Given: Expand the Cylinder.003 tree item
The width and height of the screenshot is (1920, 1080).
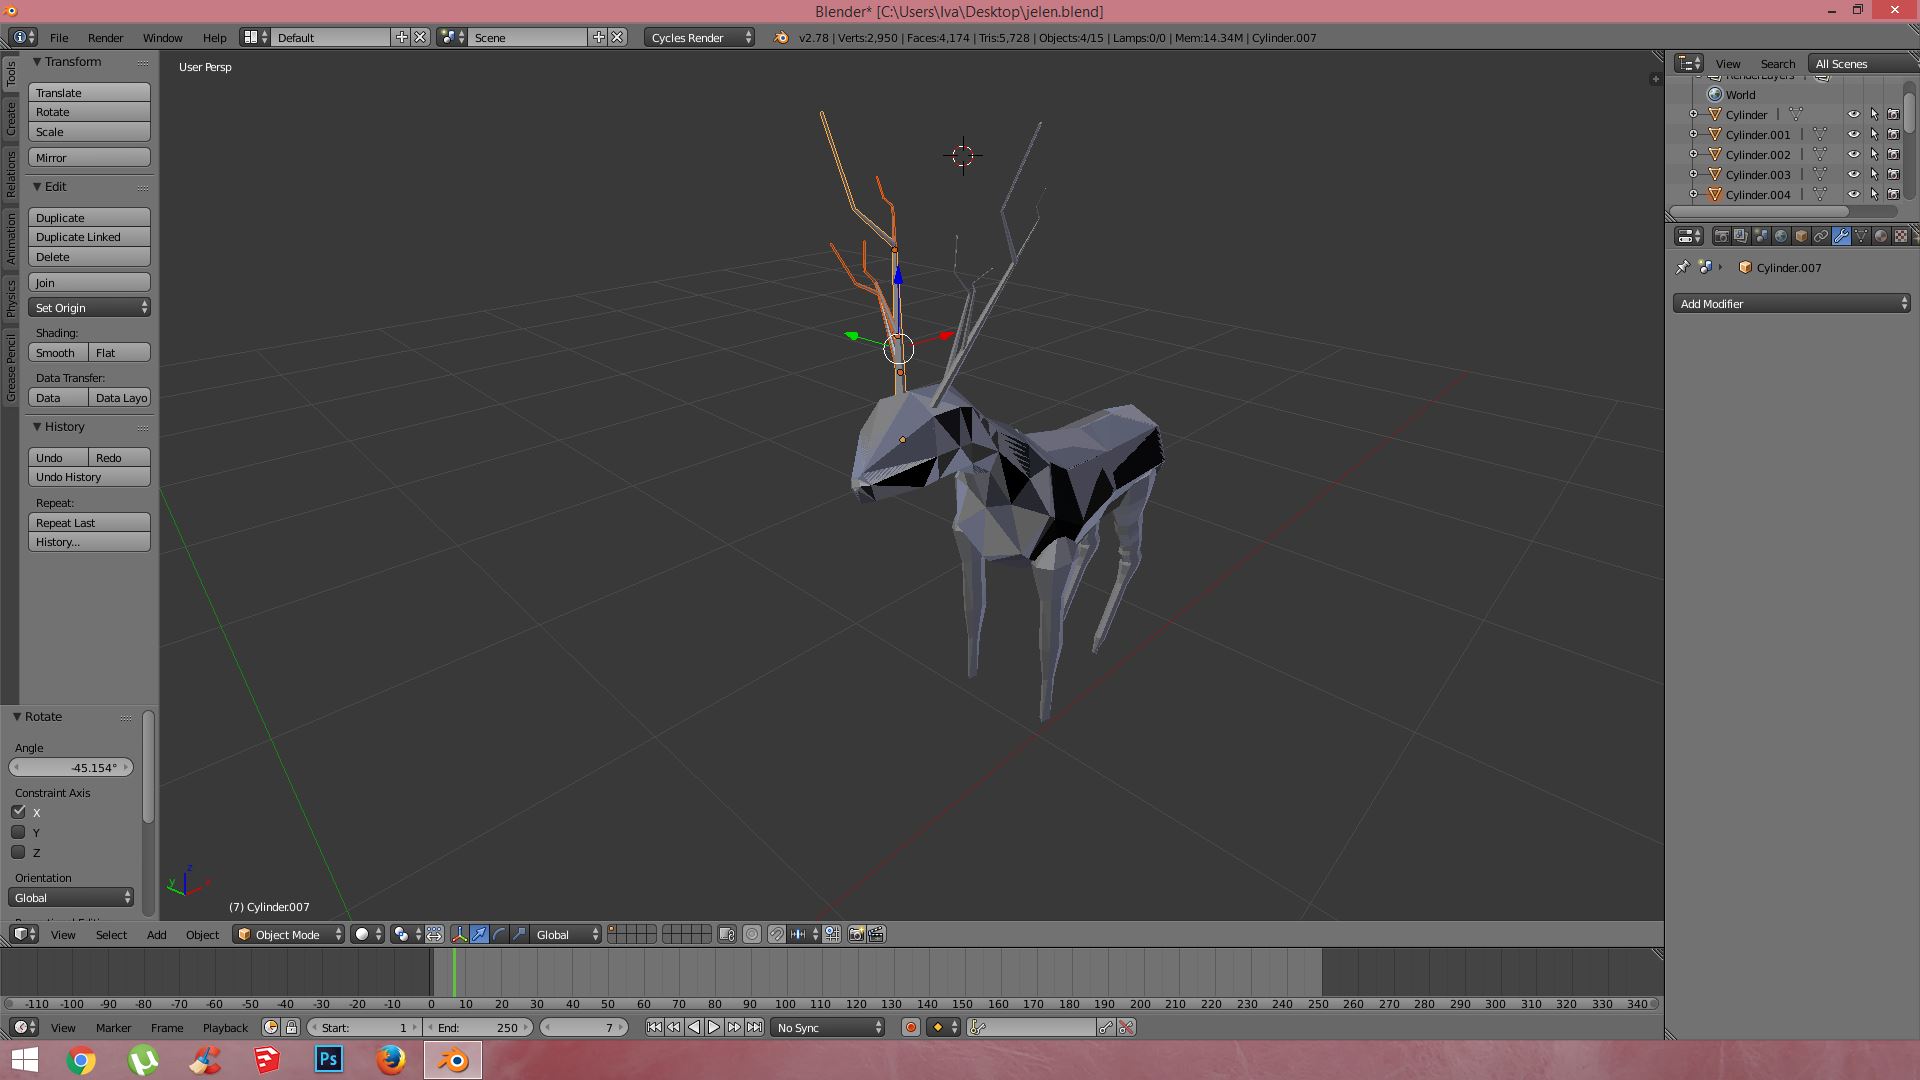Looking at the screenshot, I should pos(1693,174).
